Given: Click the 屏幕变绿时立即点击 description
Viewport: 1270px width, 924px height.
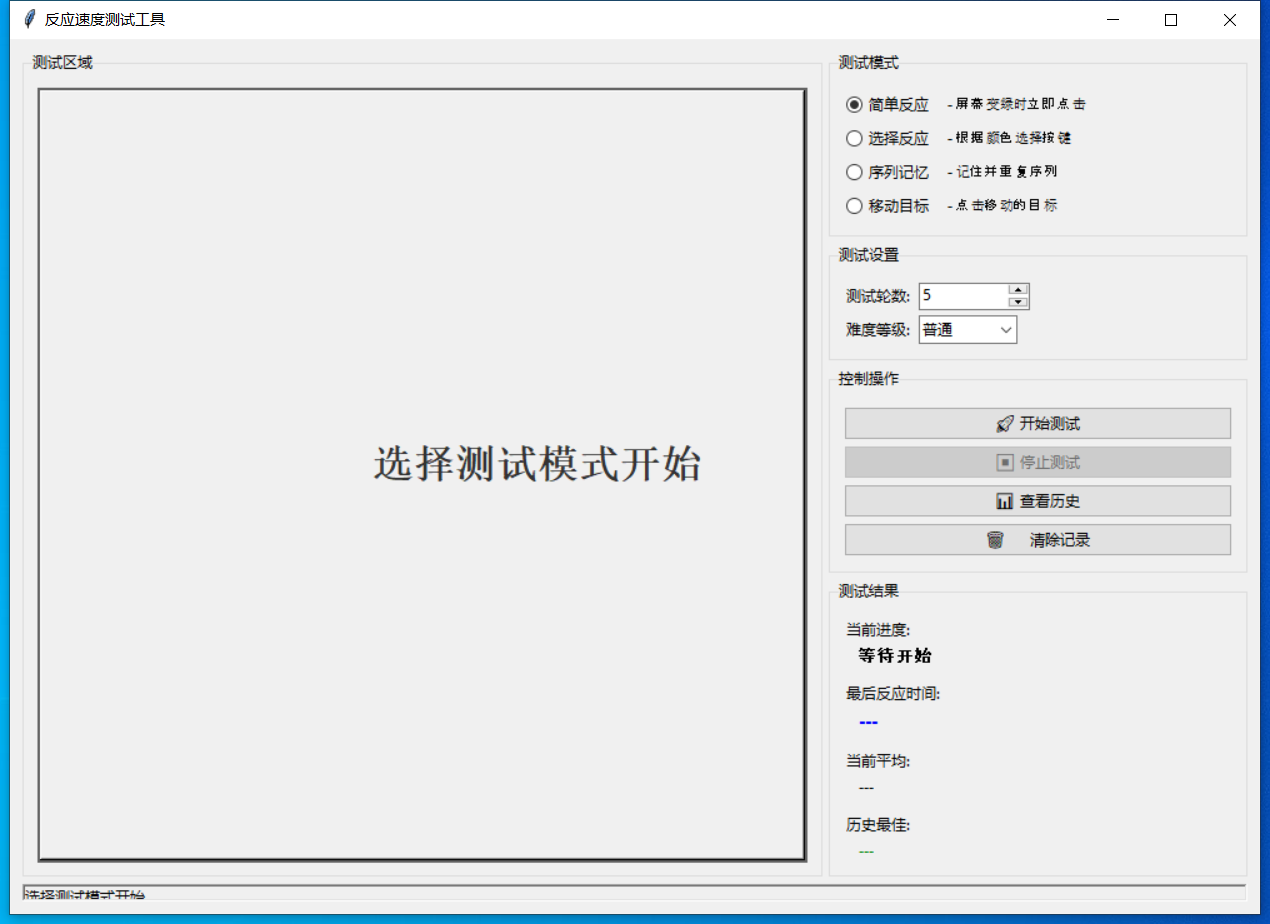Looking at the screenshot, I should point(1016,104).
